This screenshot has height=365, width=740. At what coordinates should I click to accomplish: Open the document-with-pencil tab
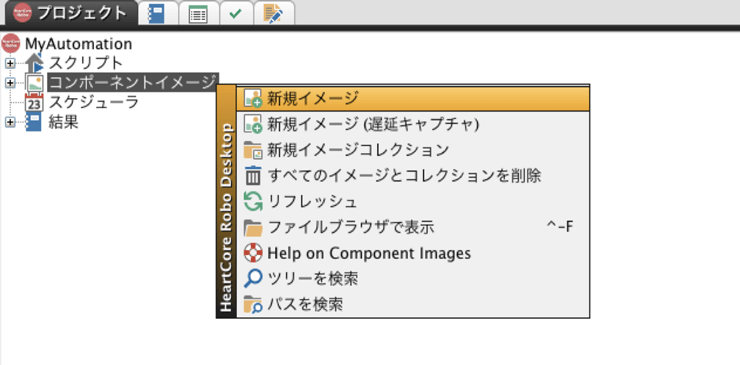point(275,13)
